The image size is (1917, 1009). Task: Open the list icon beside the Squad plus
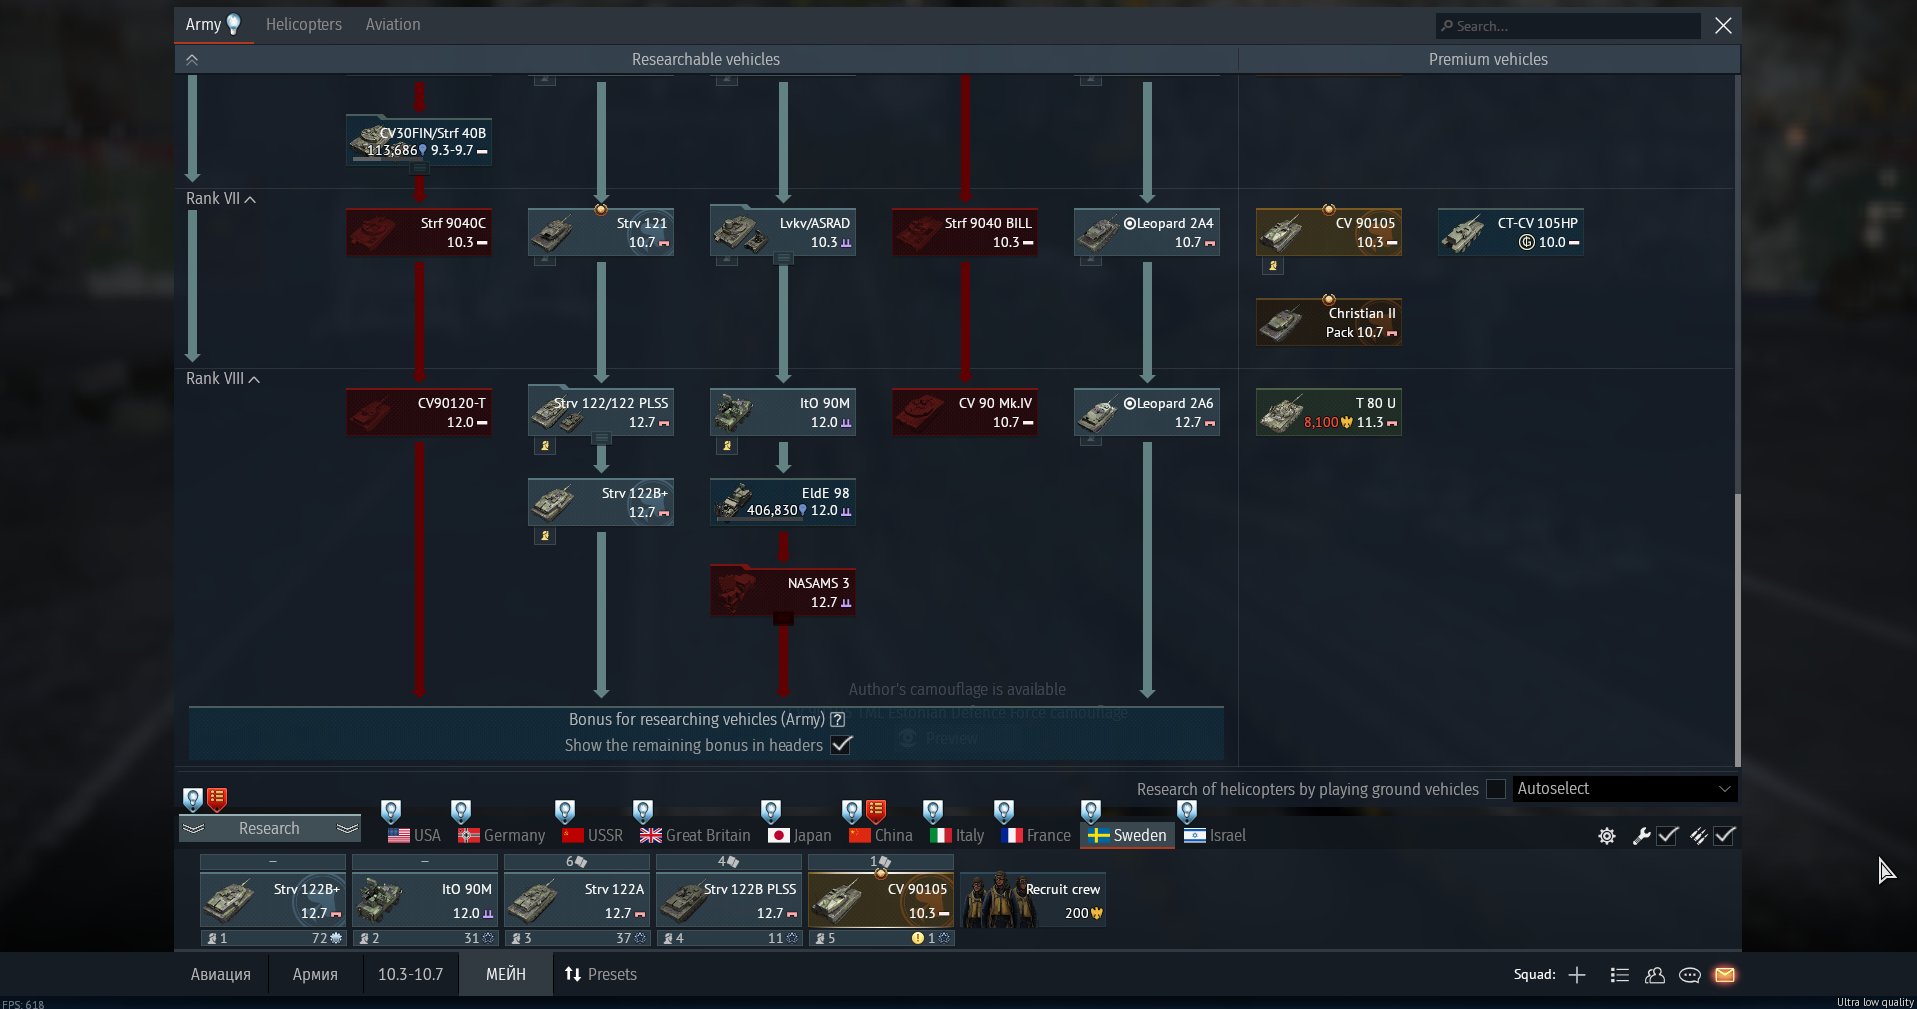pyautogui.click(x=1620, y=975)
